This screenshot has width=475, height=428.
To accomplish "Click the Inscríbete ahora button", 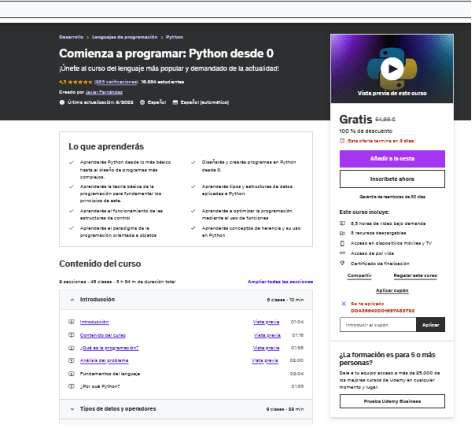I will 392,179.
